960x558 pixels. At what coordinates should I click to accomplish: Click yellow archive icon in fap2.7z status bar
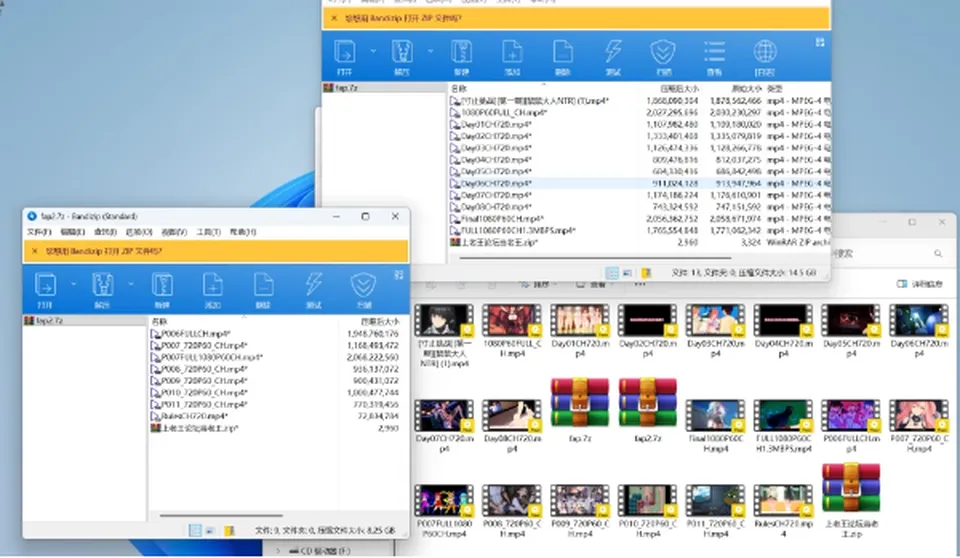tap(229, 530)
